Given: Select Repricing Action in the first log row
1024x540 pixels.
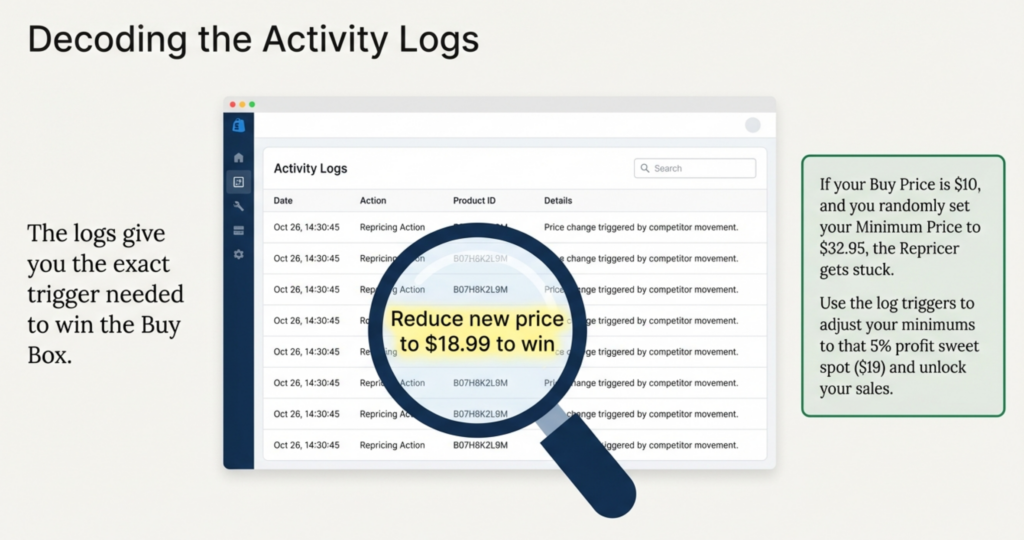Looking at the screenshot, I should coord(392,228).
